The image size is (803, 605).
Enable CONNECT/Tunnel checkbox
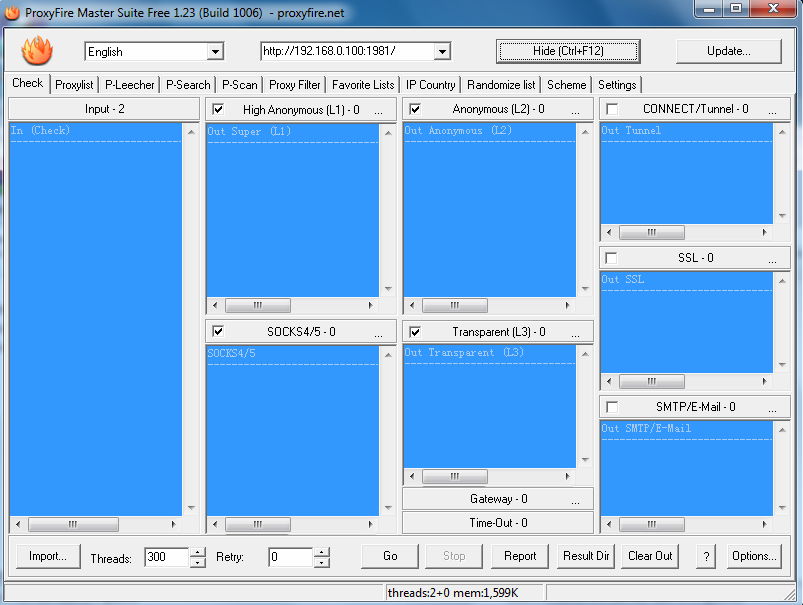coord(611,109)
